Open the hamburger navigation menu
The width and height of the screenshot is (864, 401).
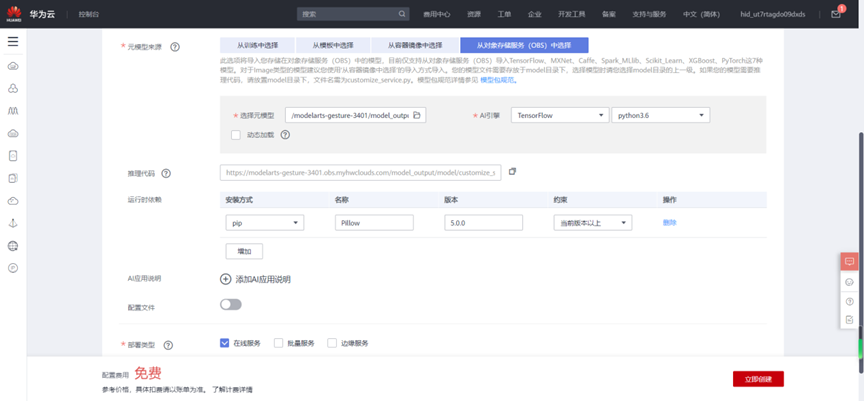(13, 42)
